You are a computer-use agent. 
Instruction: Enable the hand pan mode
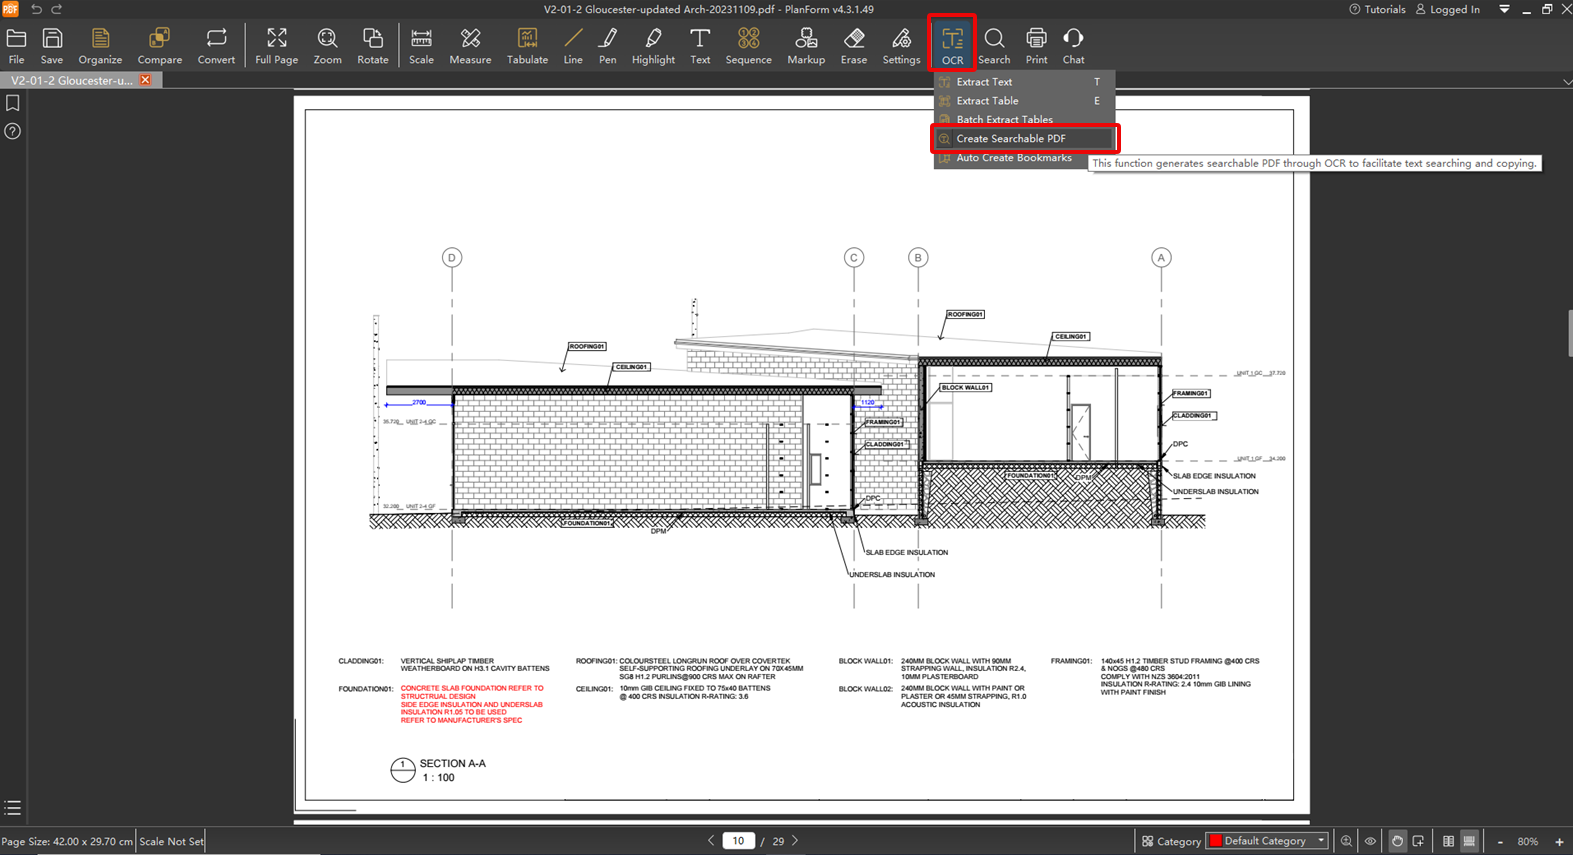tap(1397, 841)
